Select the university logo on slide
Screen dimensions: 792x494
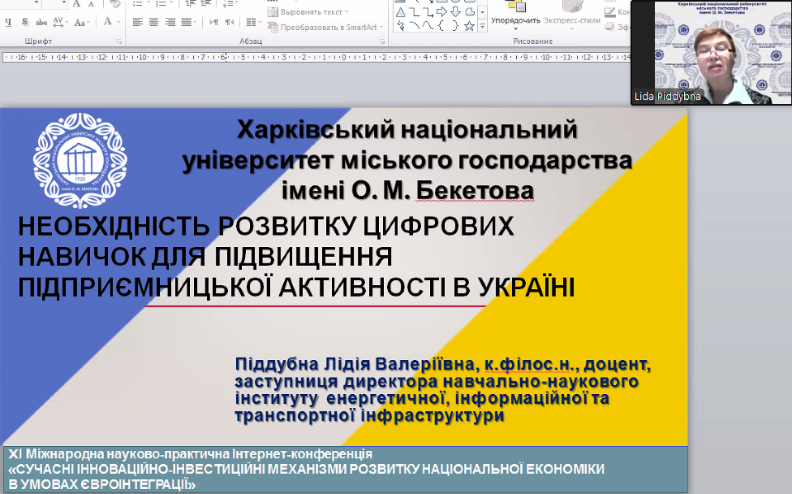pyautogui.click(x=80, y=161)
